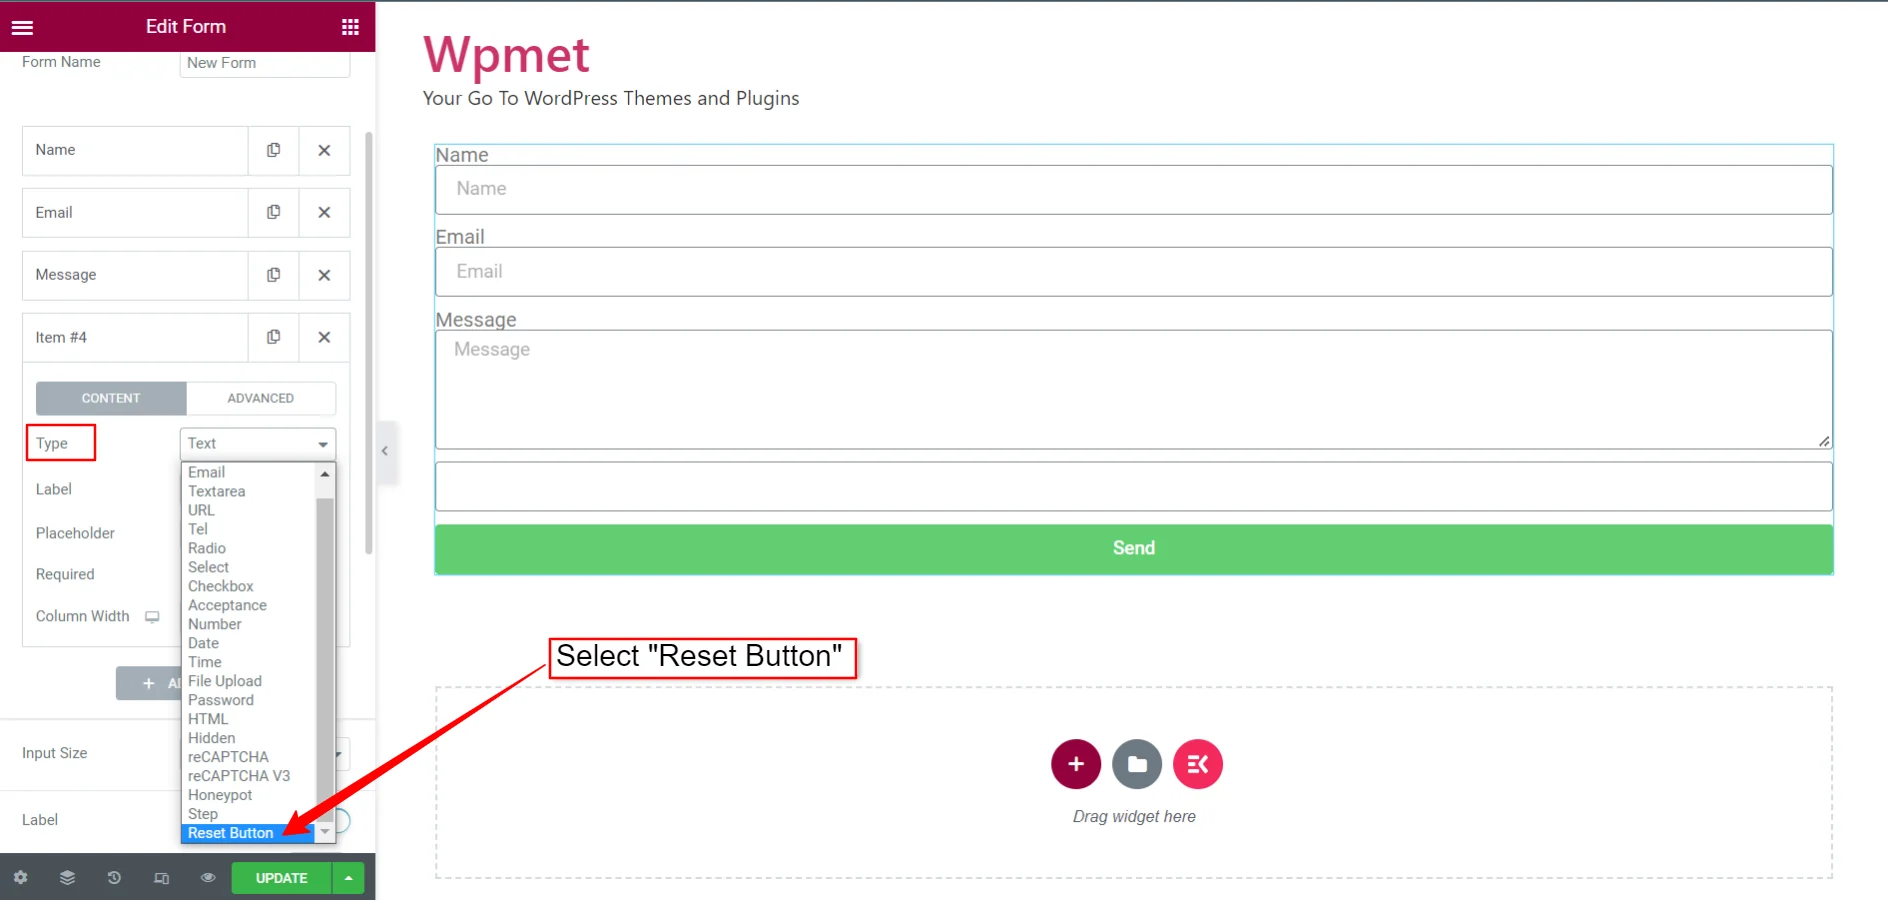The width and height of the screenshot is (1888, 900).
Task: Open the Settings gear in bottom bar
Action: (20, 878)
